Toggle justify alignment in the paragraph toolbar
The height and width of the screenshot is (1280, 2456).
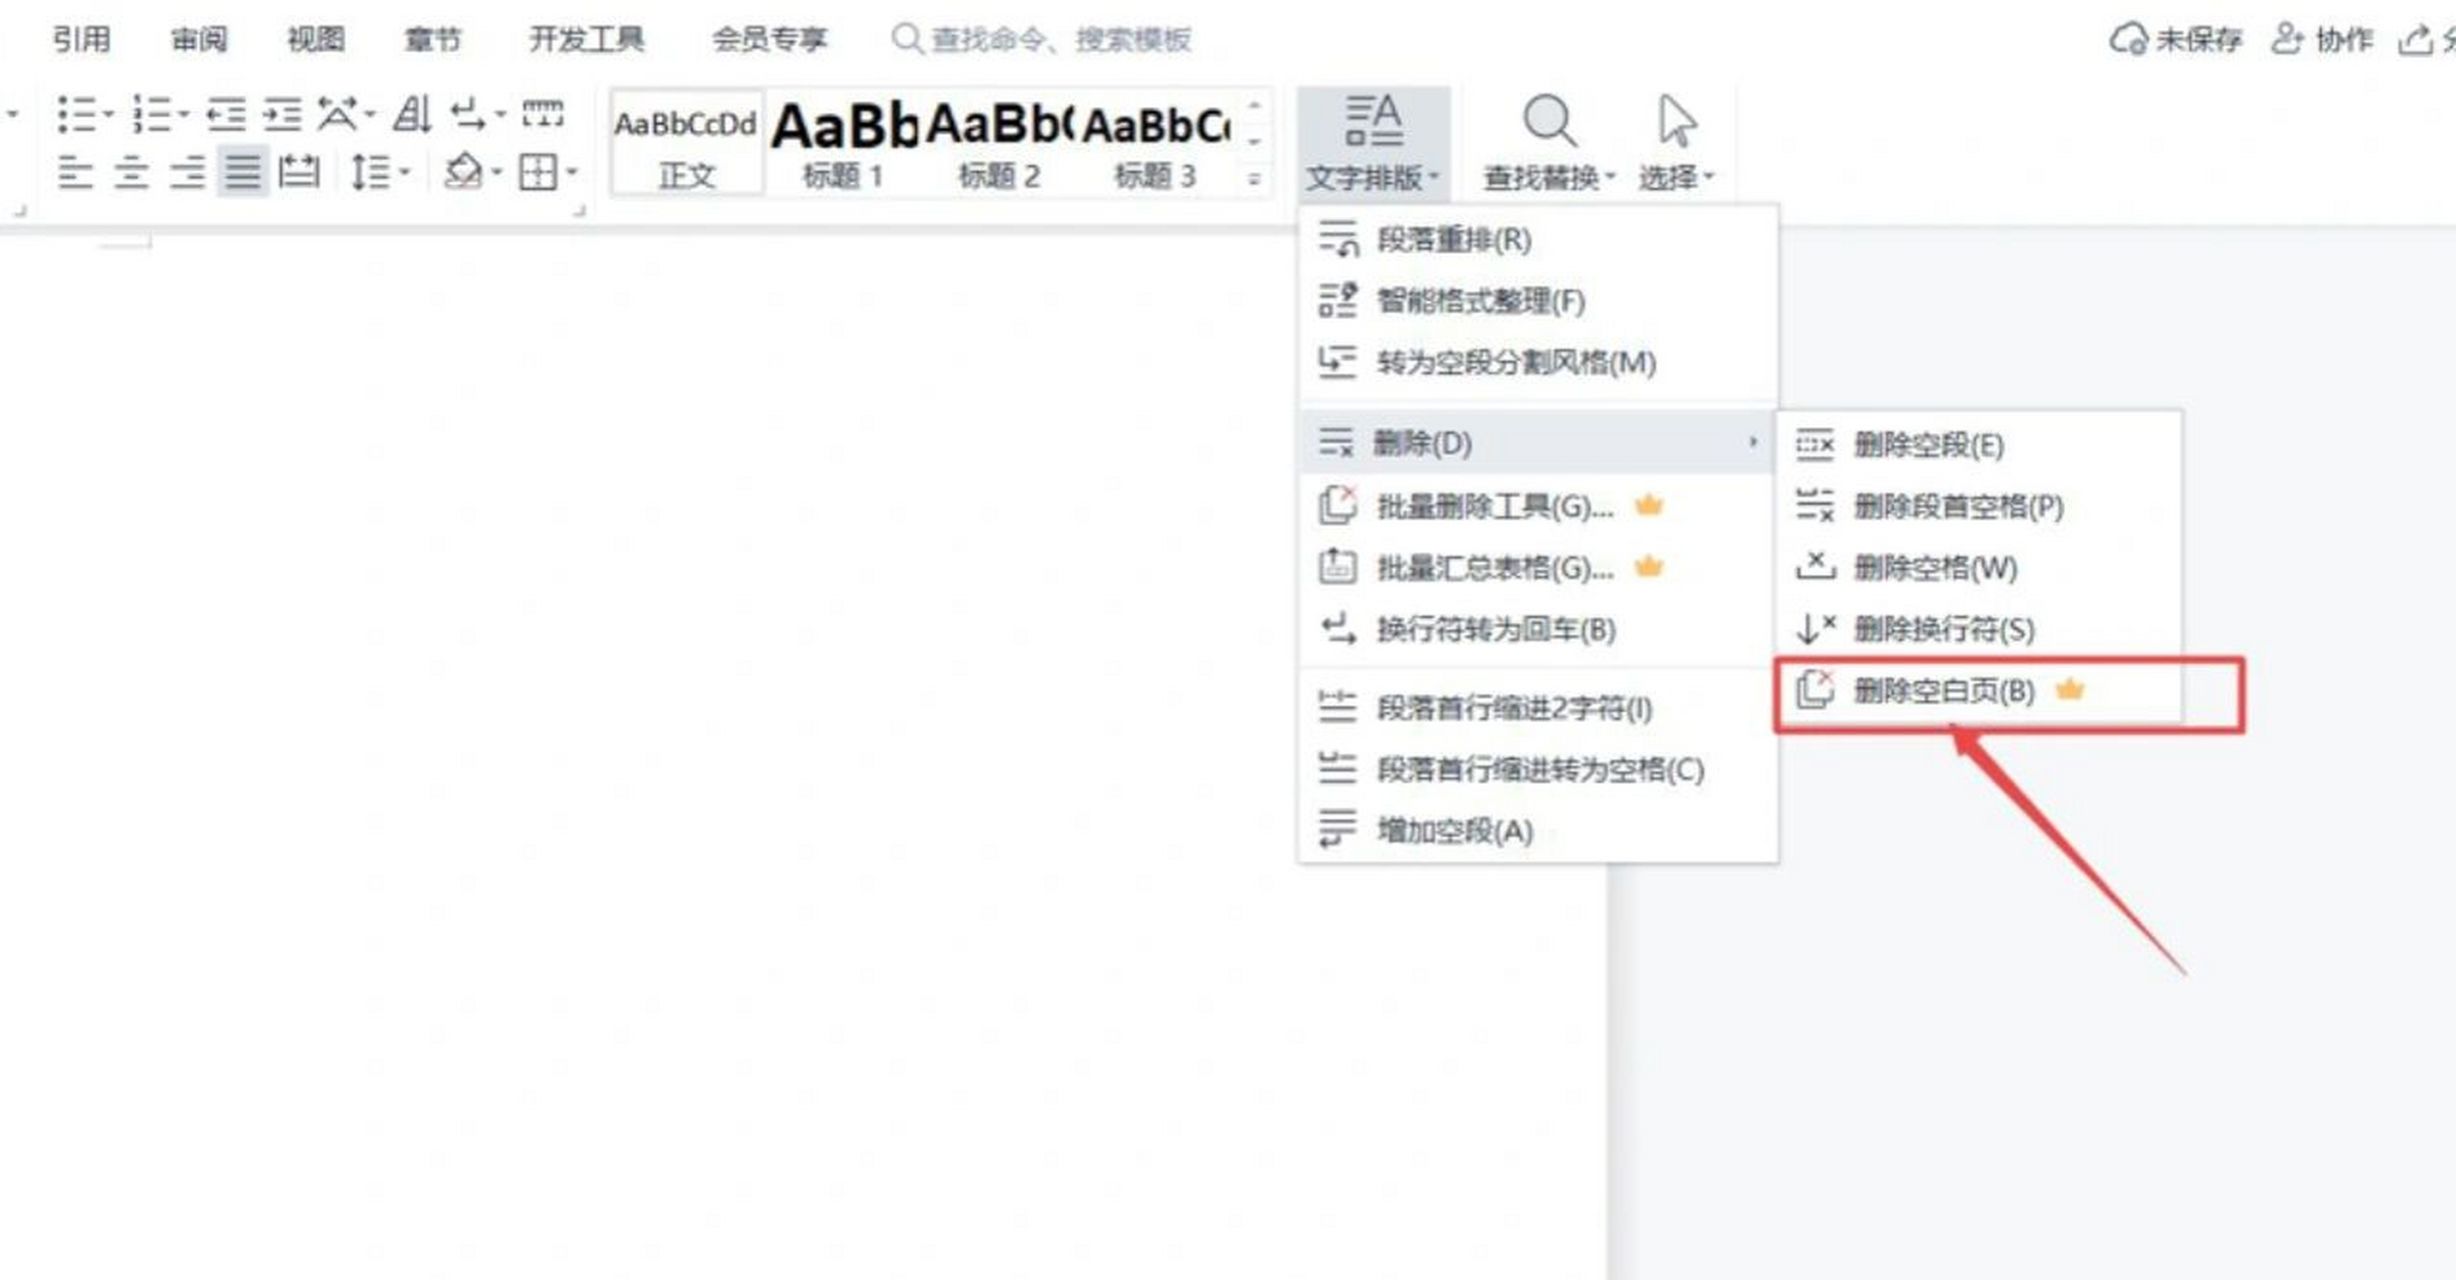pos(240,171)
